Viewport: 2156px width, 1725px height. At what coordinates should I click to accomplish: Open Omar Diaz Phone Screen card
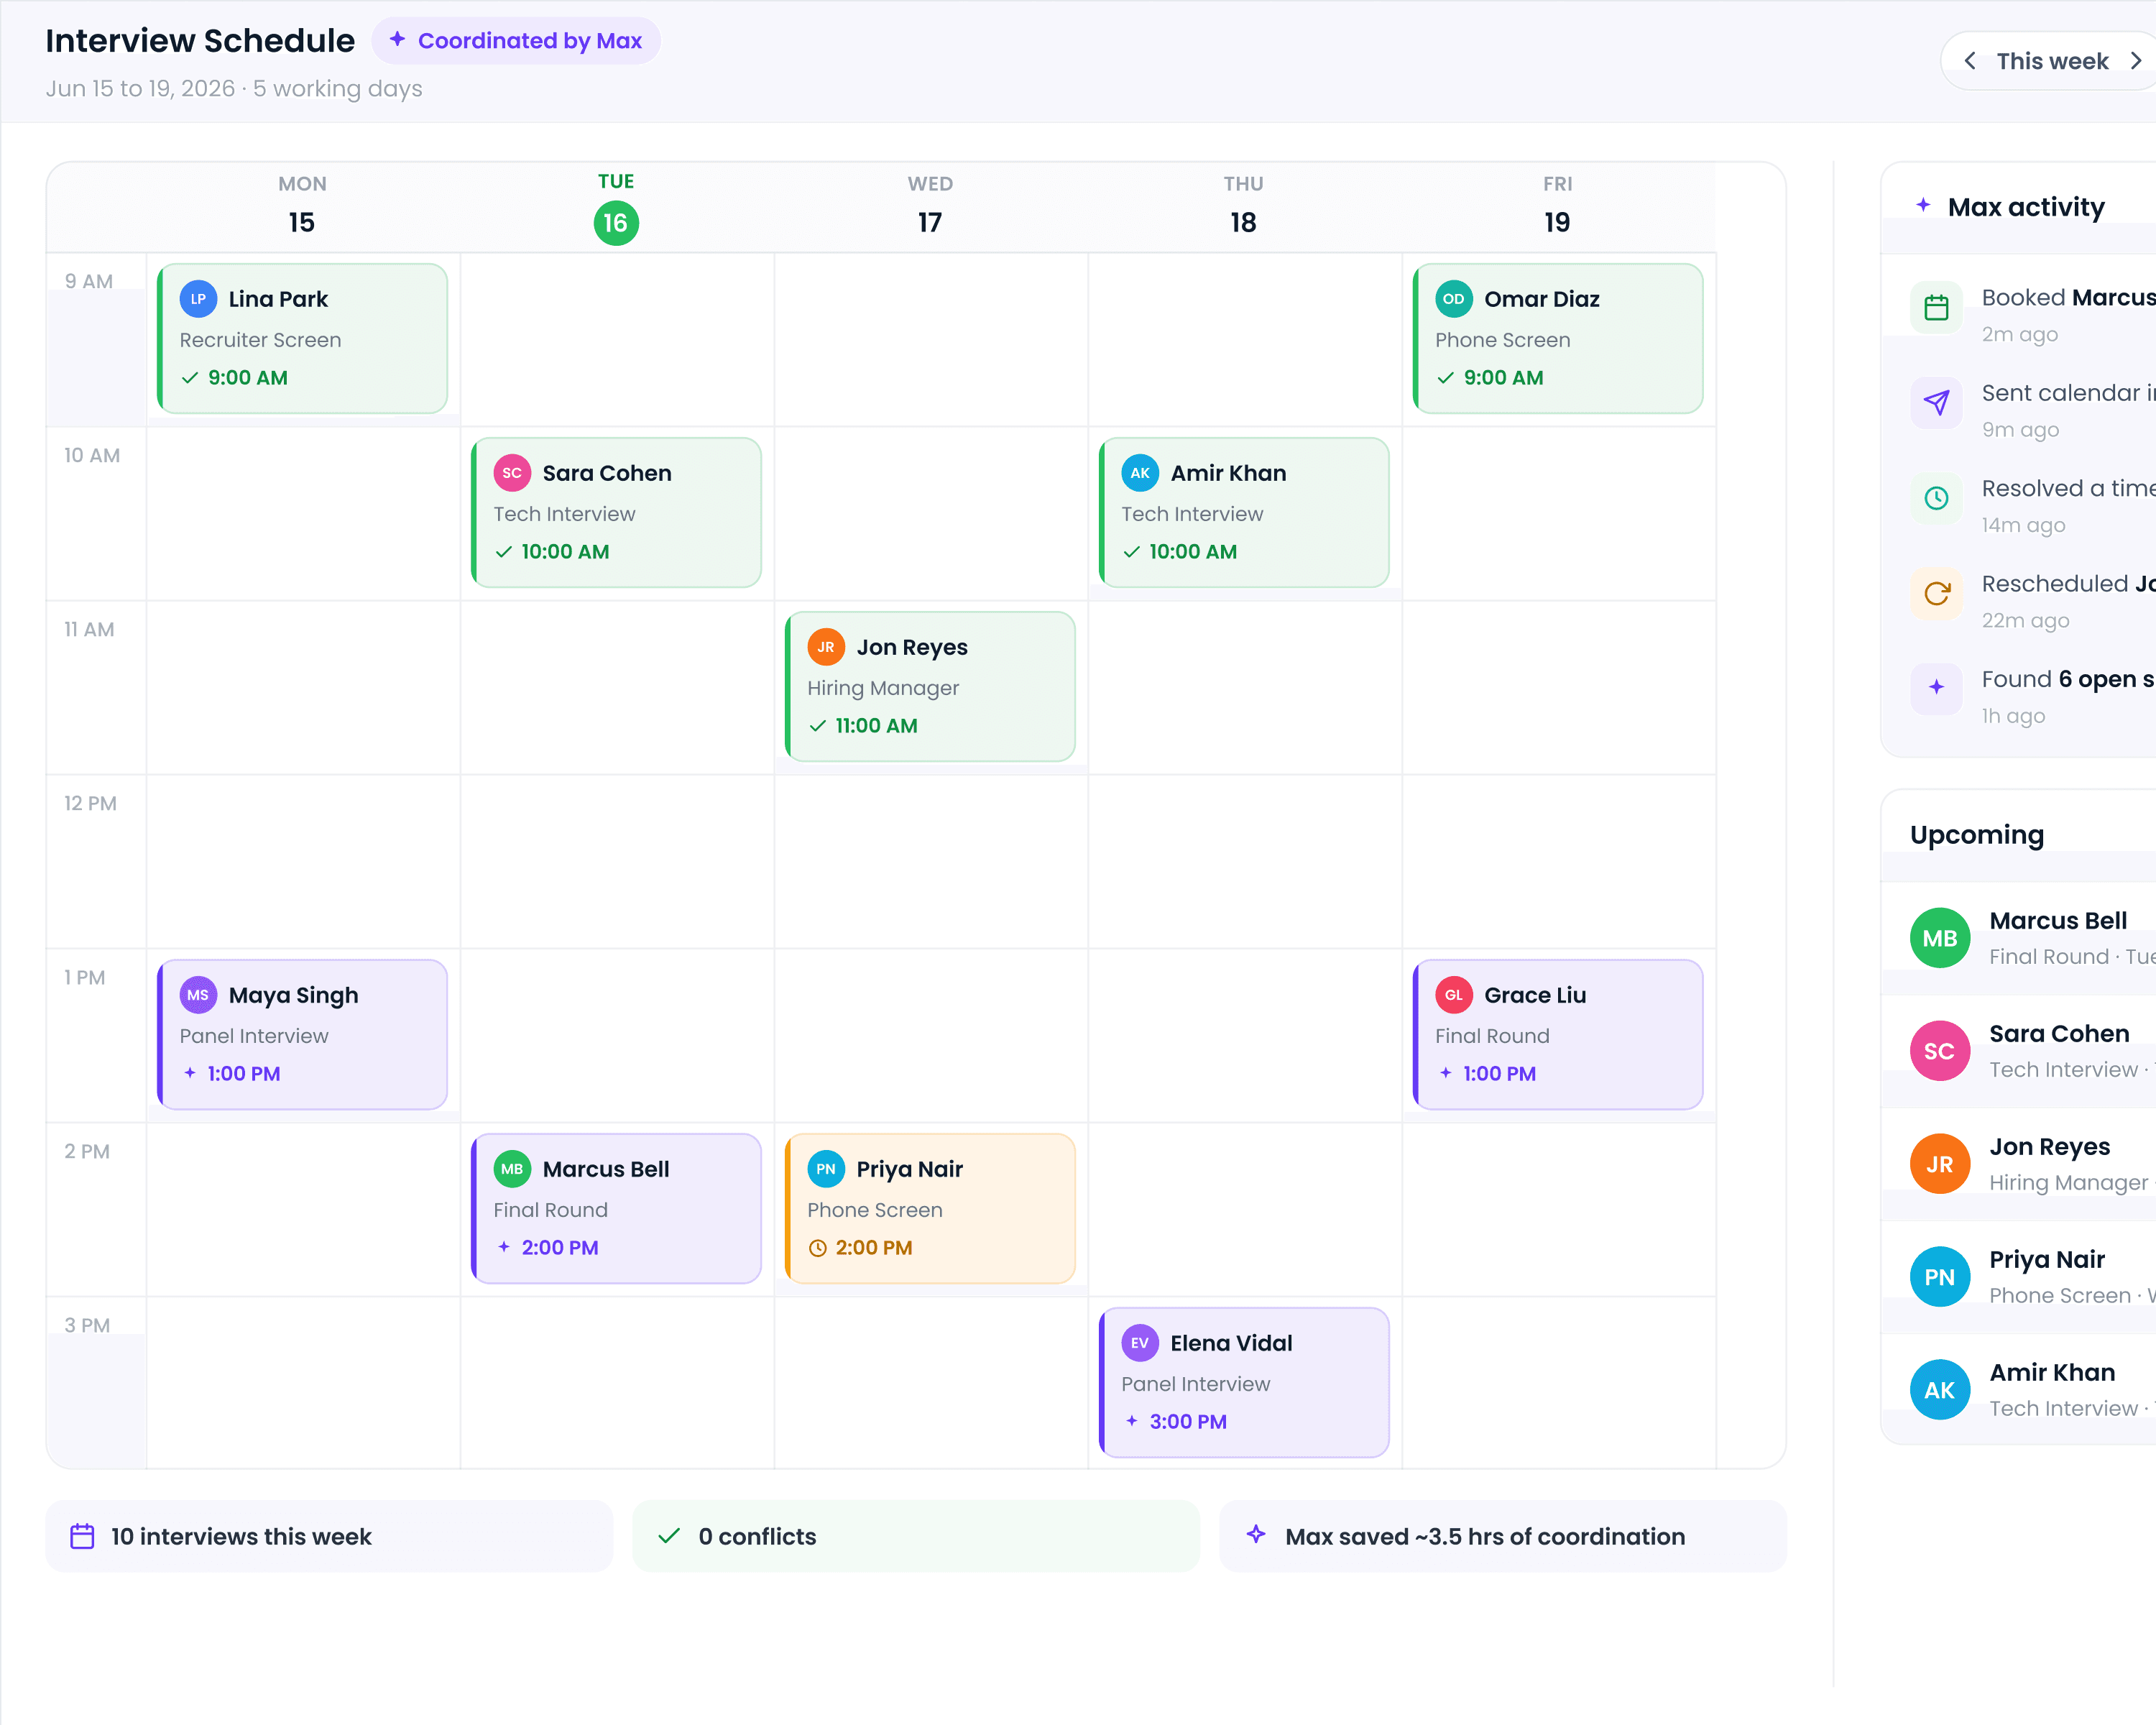(1557, 338)
